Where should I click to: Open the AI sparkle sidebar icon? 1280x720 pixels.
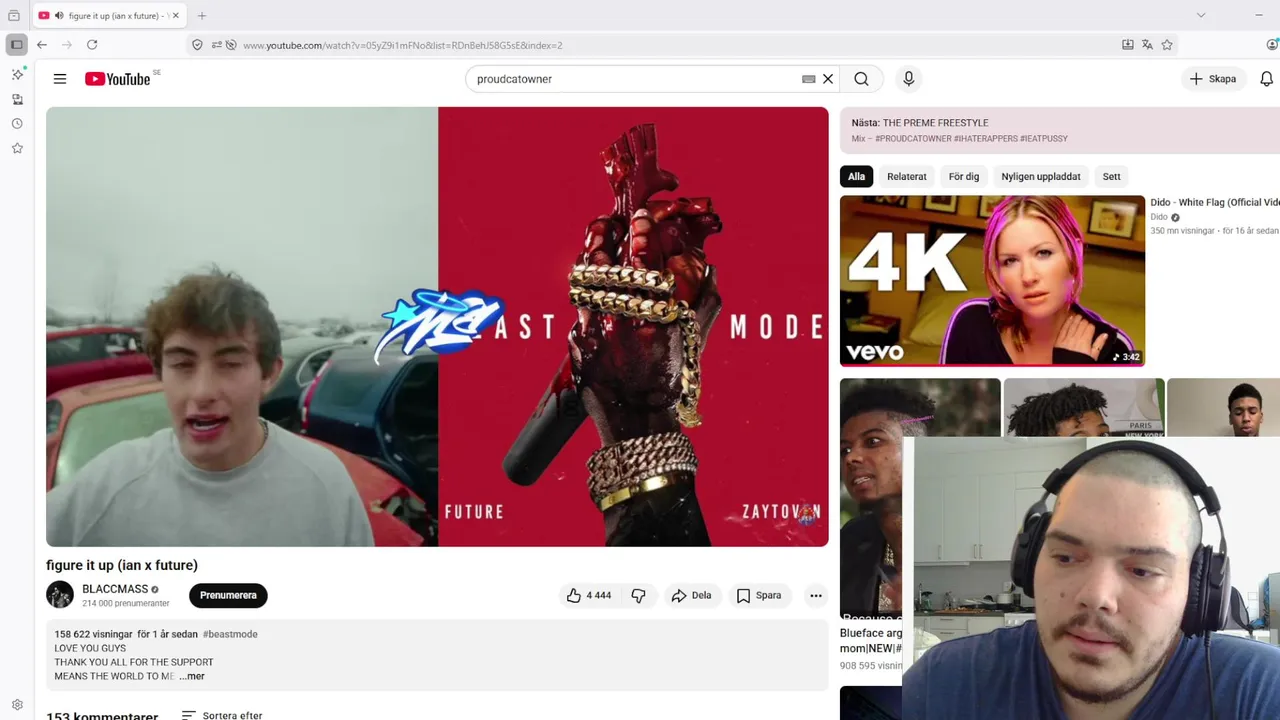[x=17, y=75]
